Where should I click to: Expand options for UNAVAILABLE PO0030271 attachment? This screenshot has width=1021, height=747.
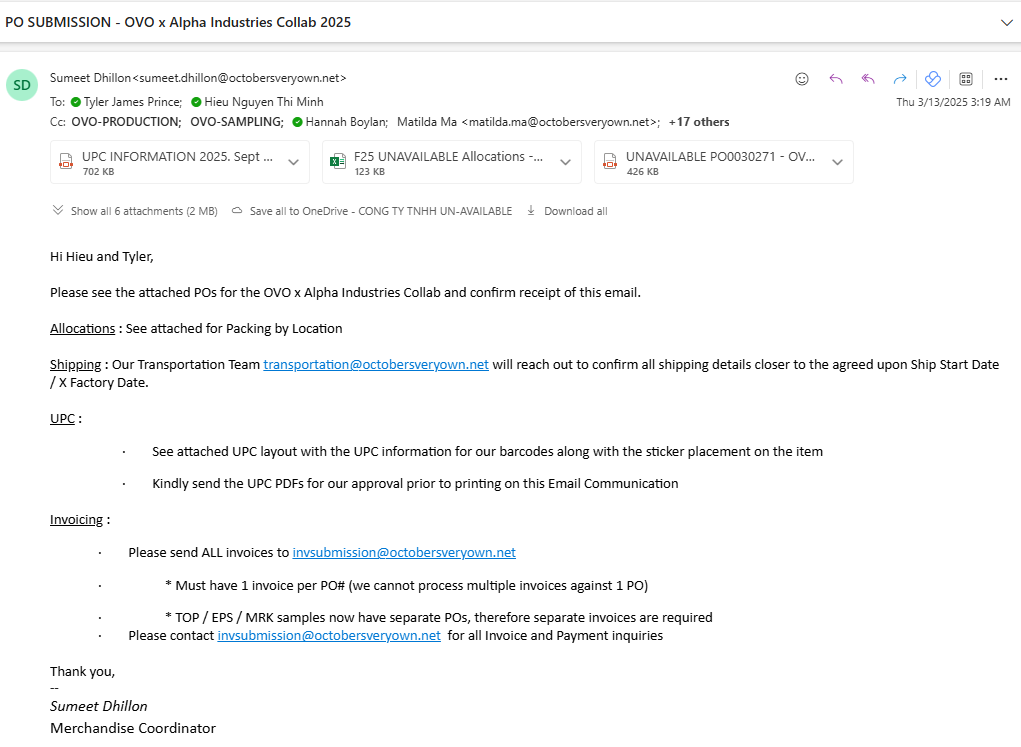[x=837, y=162]
